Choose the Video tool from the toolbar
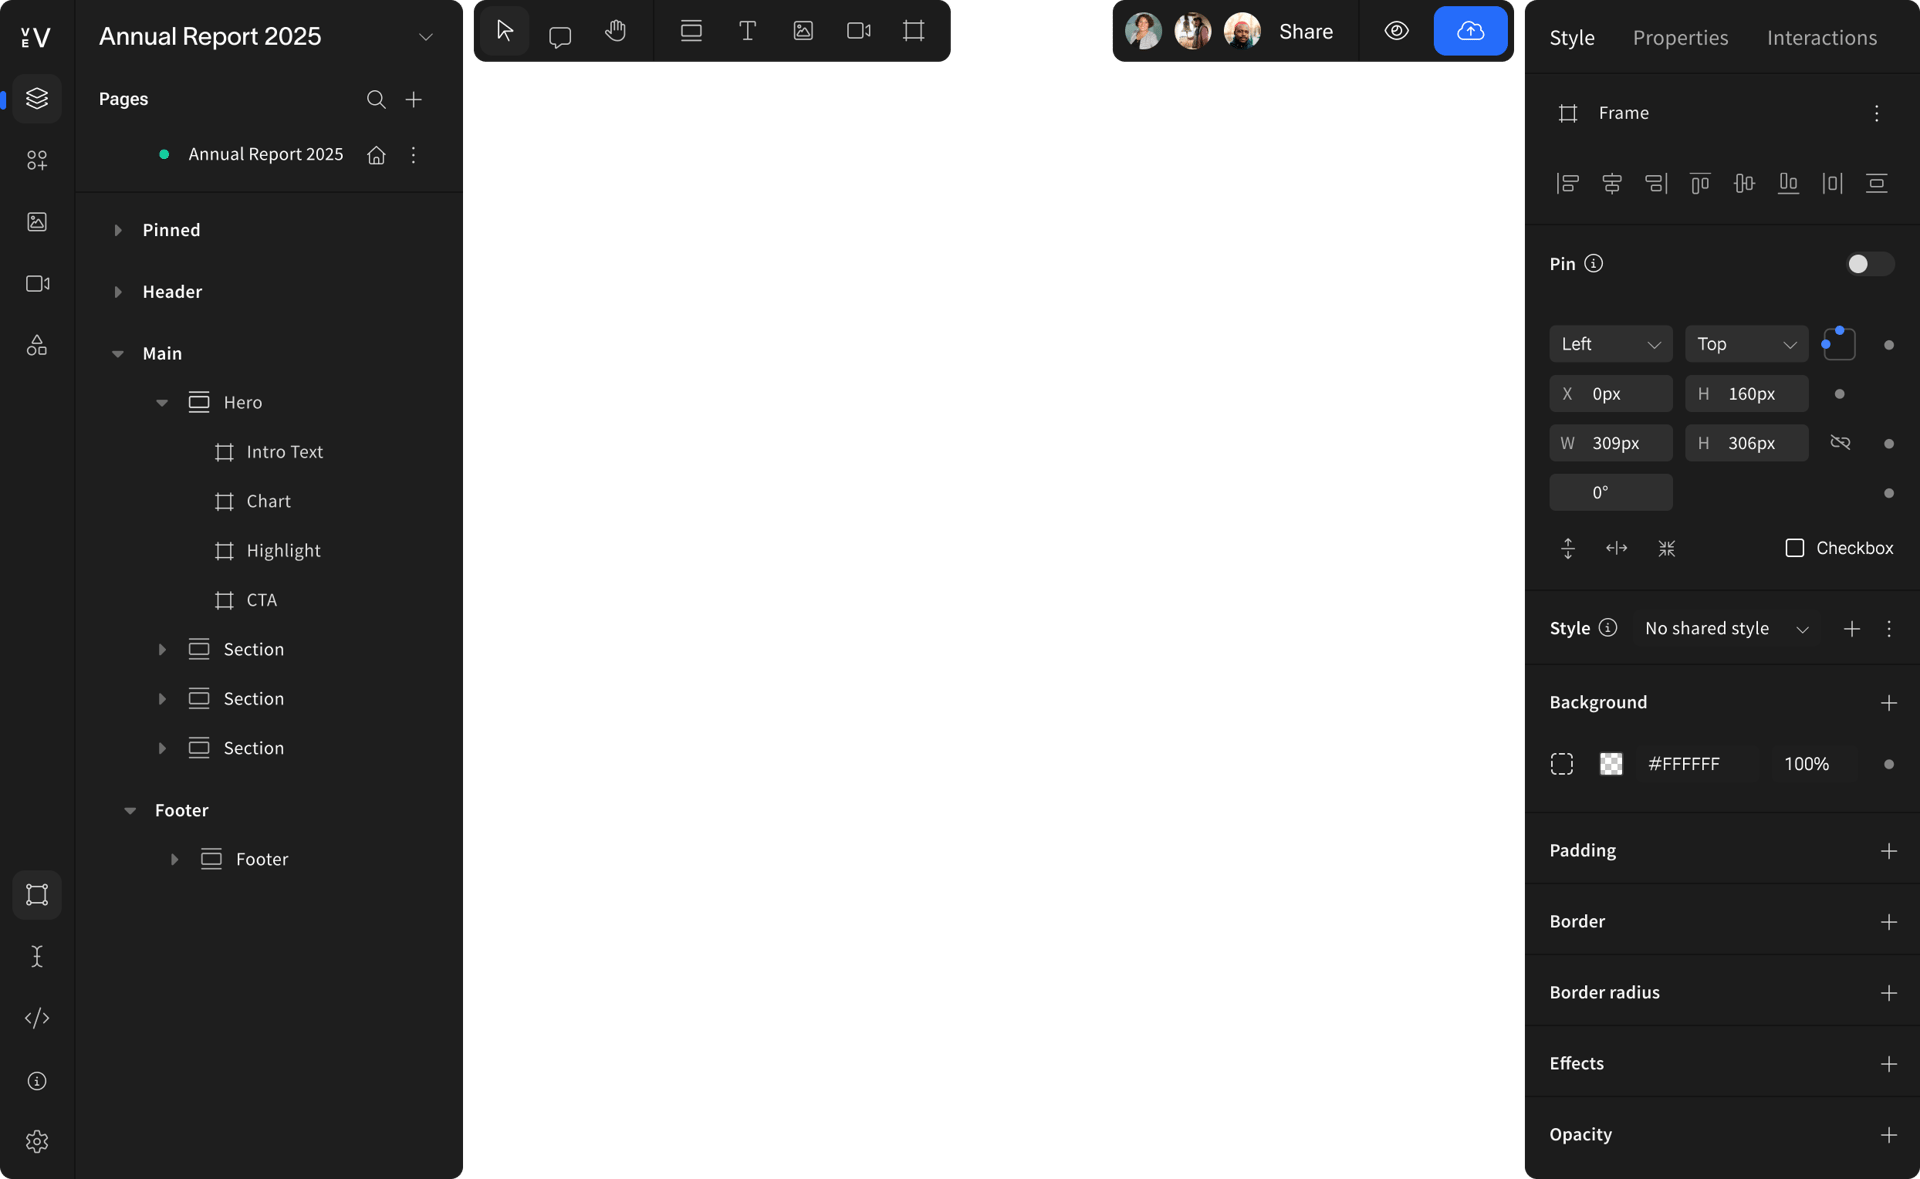Screen dimensions: 1920x1179 click(x=858, y=31)
